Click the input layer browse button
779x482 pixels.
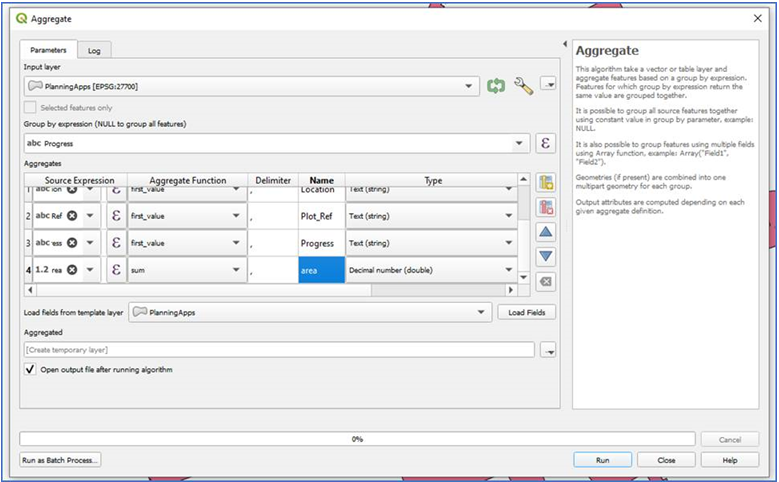coord(548,84)
